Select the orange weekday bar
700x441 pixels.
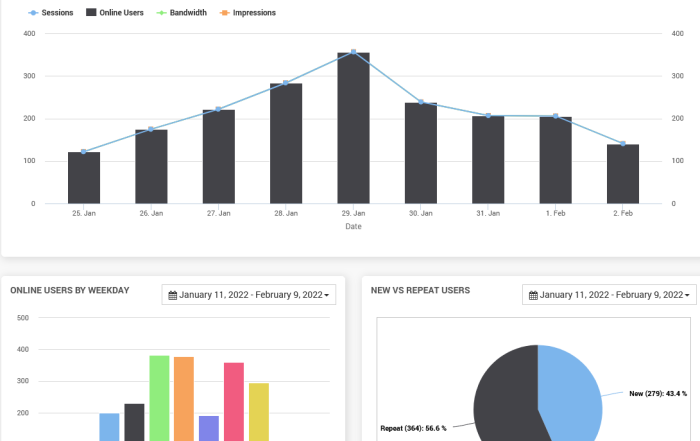184,399
